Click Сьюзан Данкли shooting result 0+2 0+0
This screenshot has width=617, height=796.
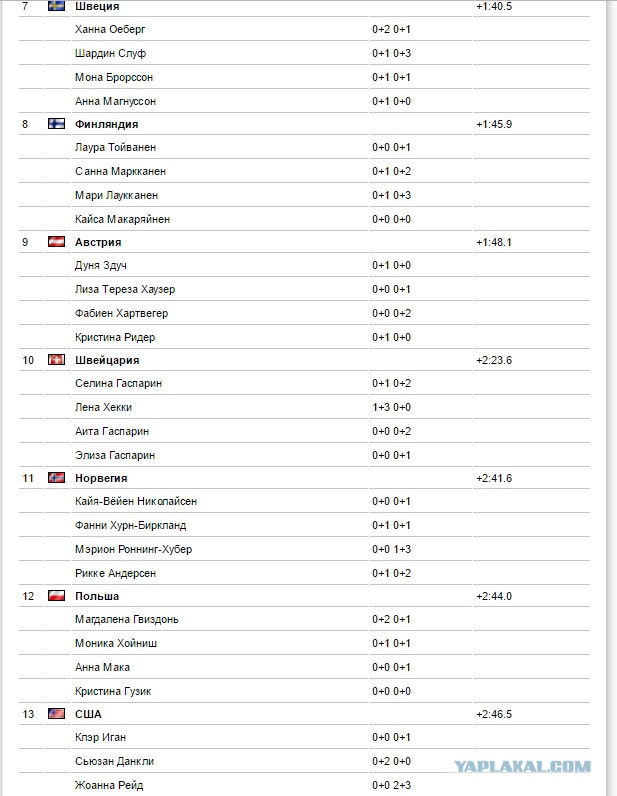(391, 761)
